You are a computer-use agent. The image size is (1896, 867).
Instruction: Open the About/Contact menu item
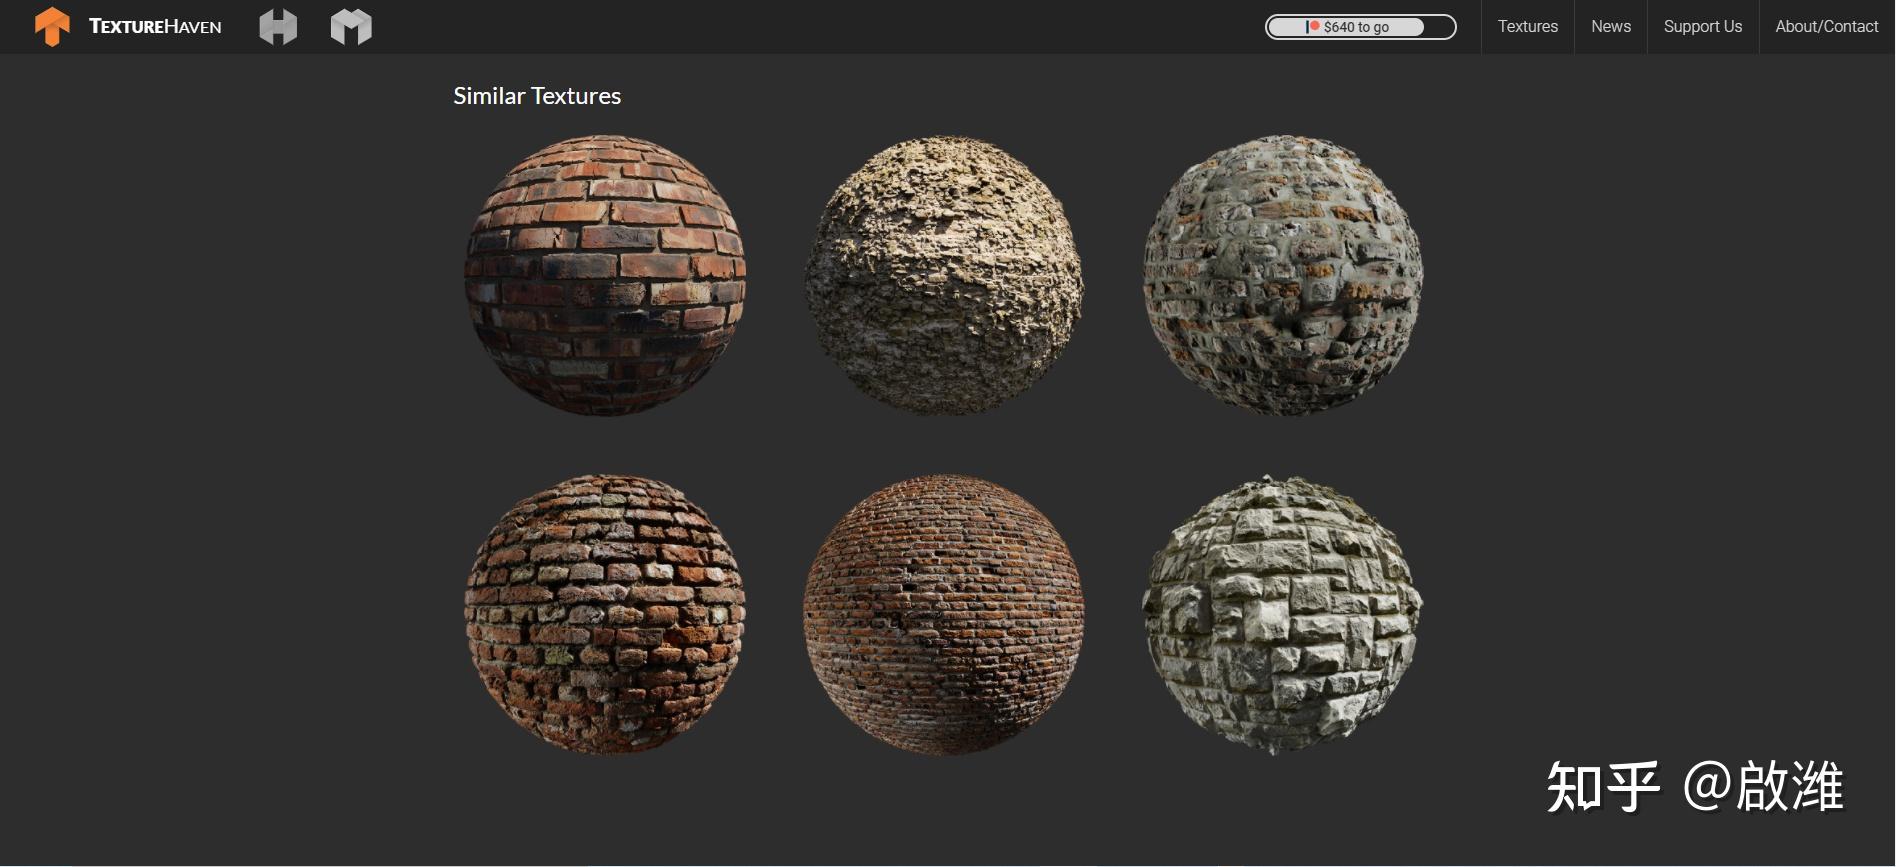point(1826,27)
